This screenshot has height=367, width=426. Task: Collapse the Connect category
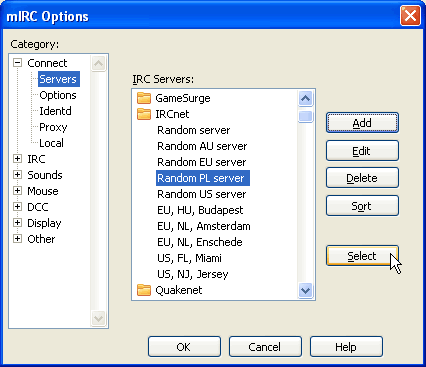[17, 63]
